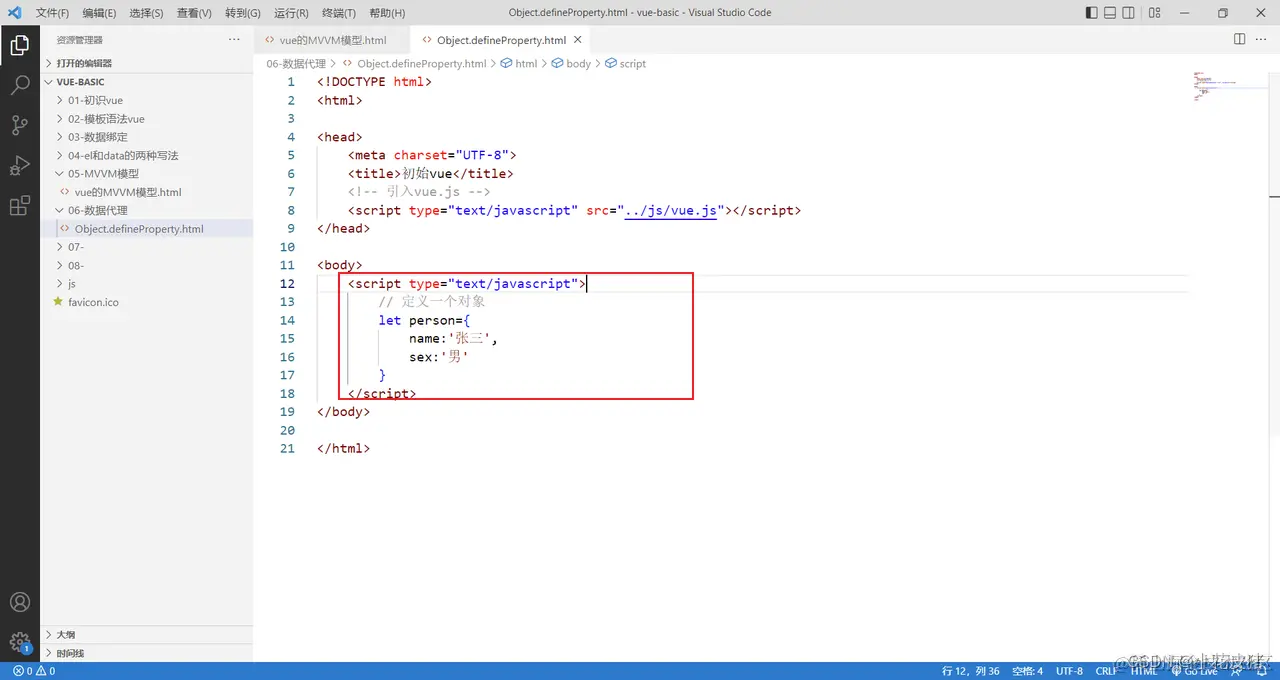Open vue的MVVM模型.html in file tree

coord(146,192)
